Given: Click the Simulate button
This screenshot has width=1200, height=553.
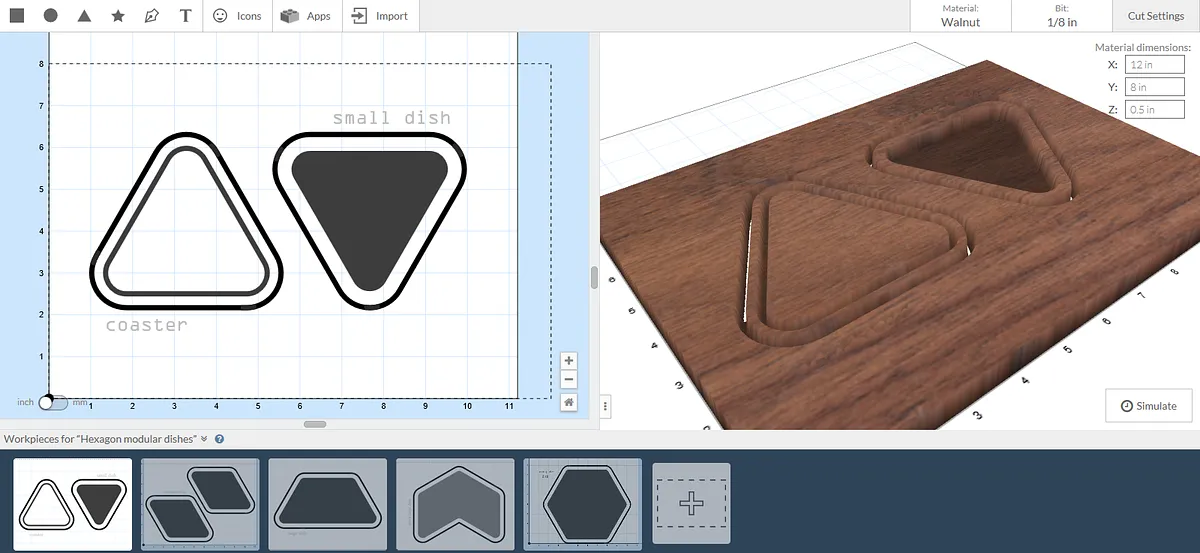Looking at the screenshot, I should tap(1148, 406).
